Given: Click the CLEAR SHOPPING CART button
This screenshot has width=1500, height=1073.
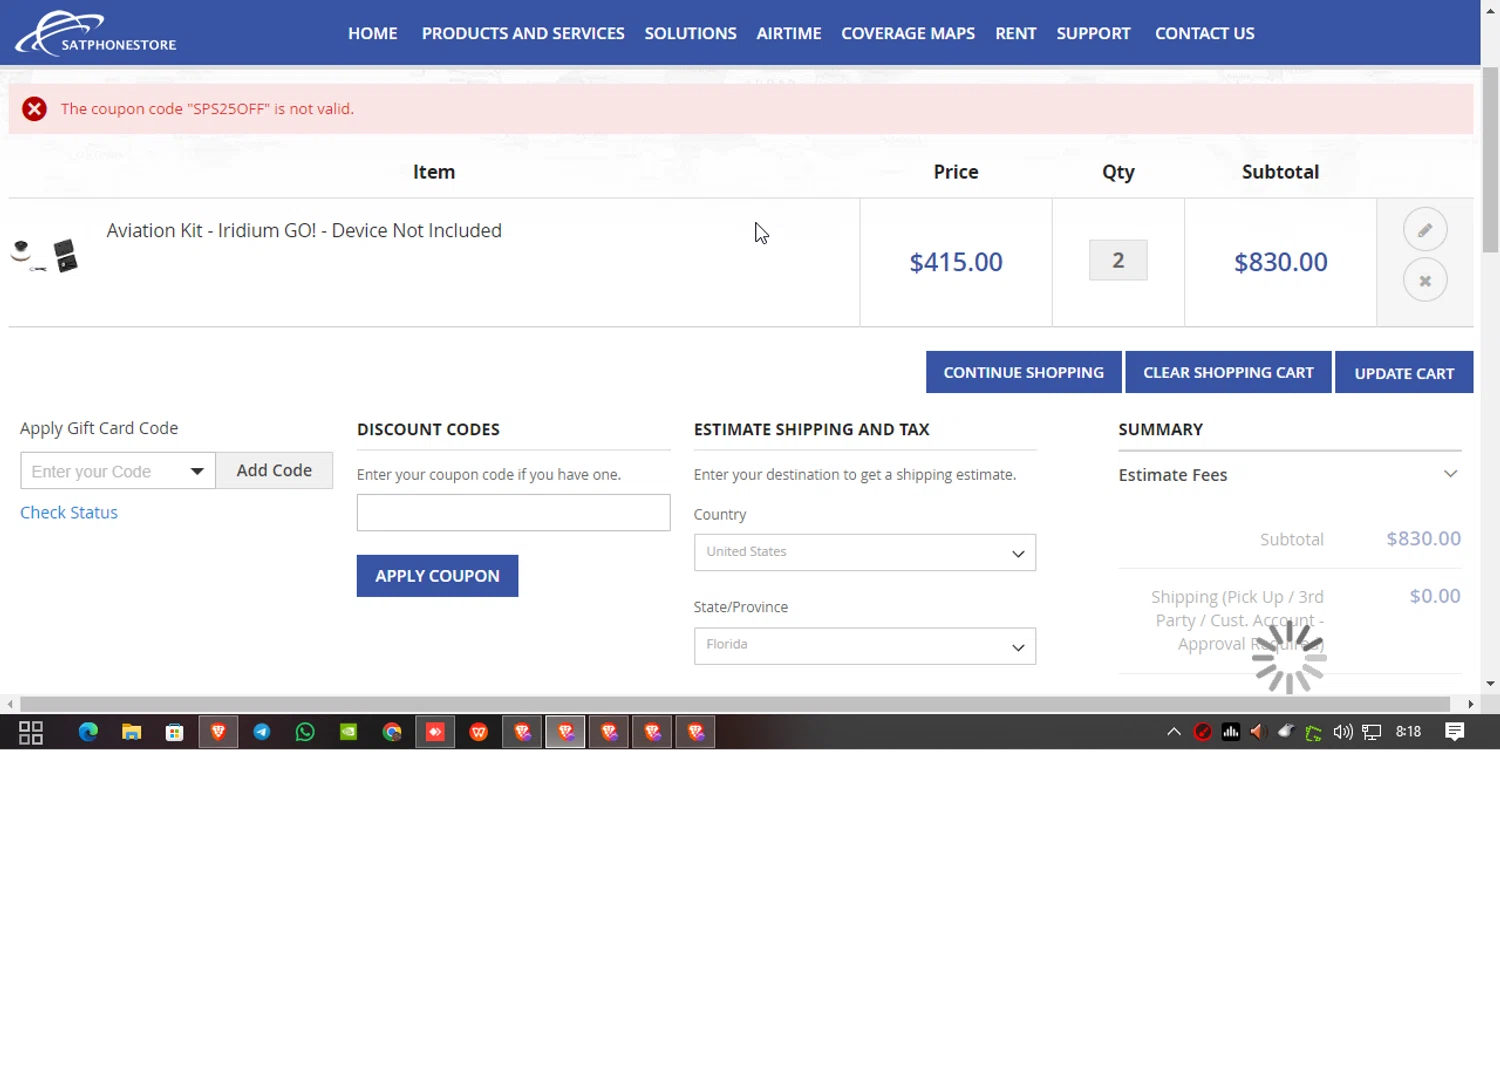Looking at the screenshot, I should 1229,372.
